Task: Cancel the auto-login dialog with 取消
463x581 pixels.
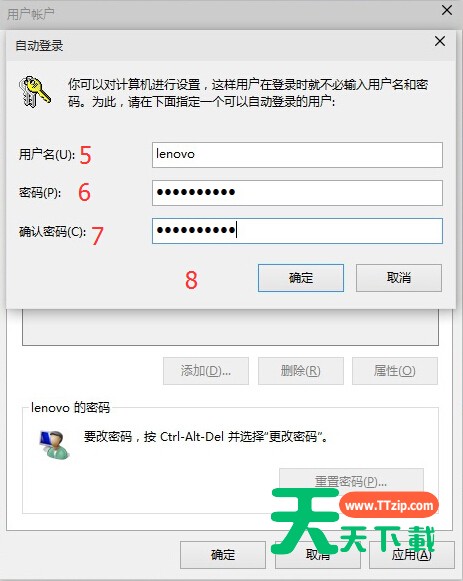Action: pyautogui.click(x=399, y=278)
